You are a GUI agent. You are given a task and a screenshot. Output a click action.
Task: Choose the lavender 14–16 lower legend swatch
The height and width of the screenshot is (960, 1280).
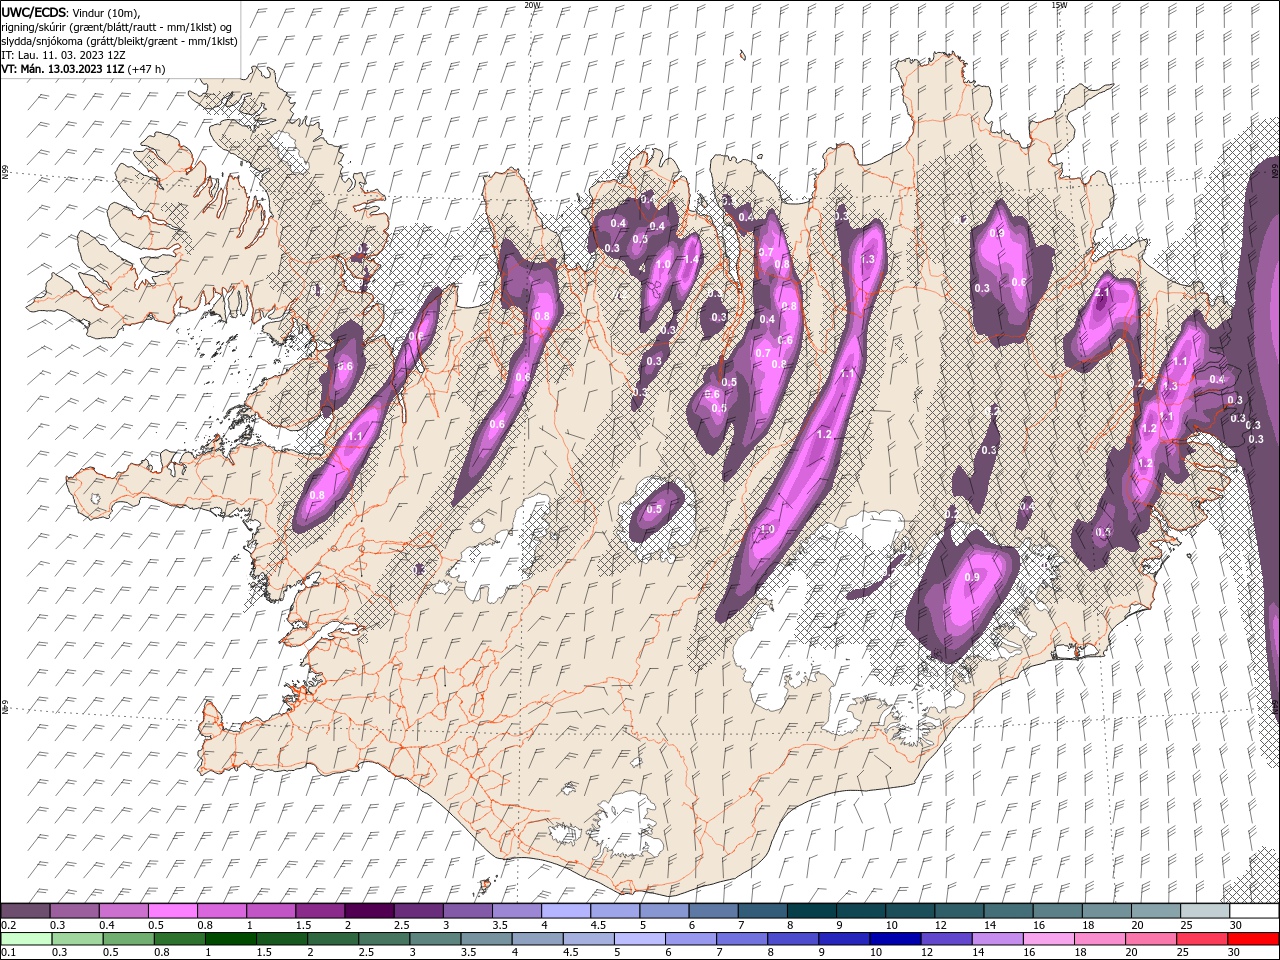point(998,939)
